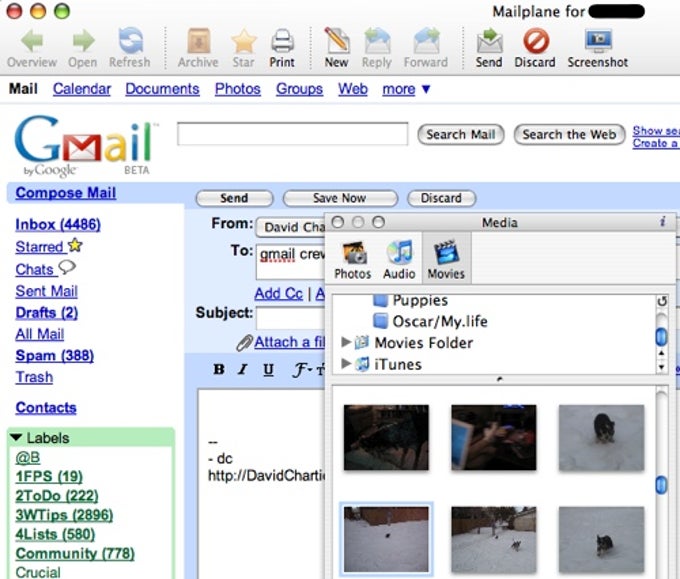
Task: Click the Subject input field
Action: 291,317
